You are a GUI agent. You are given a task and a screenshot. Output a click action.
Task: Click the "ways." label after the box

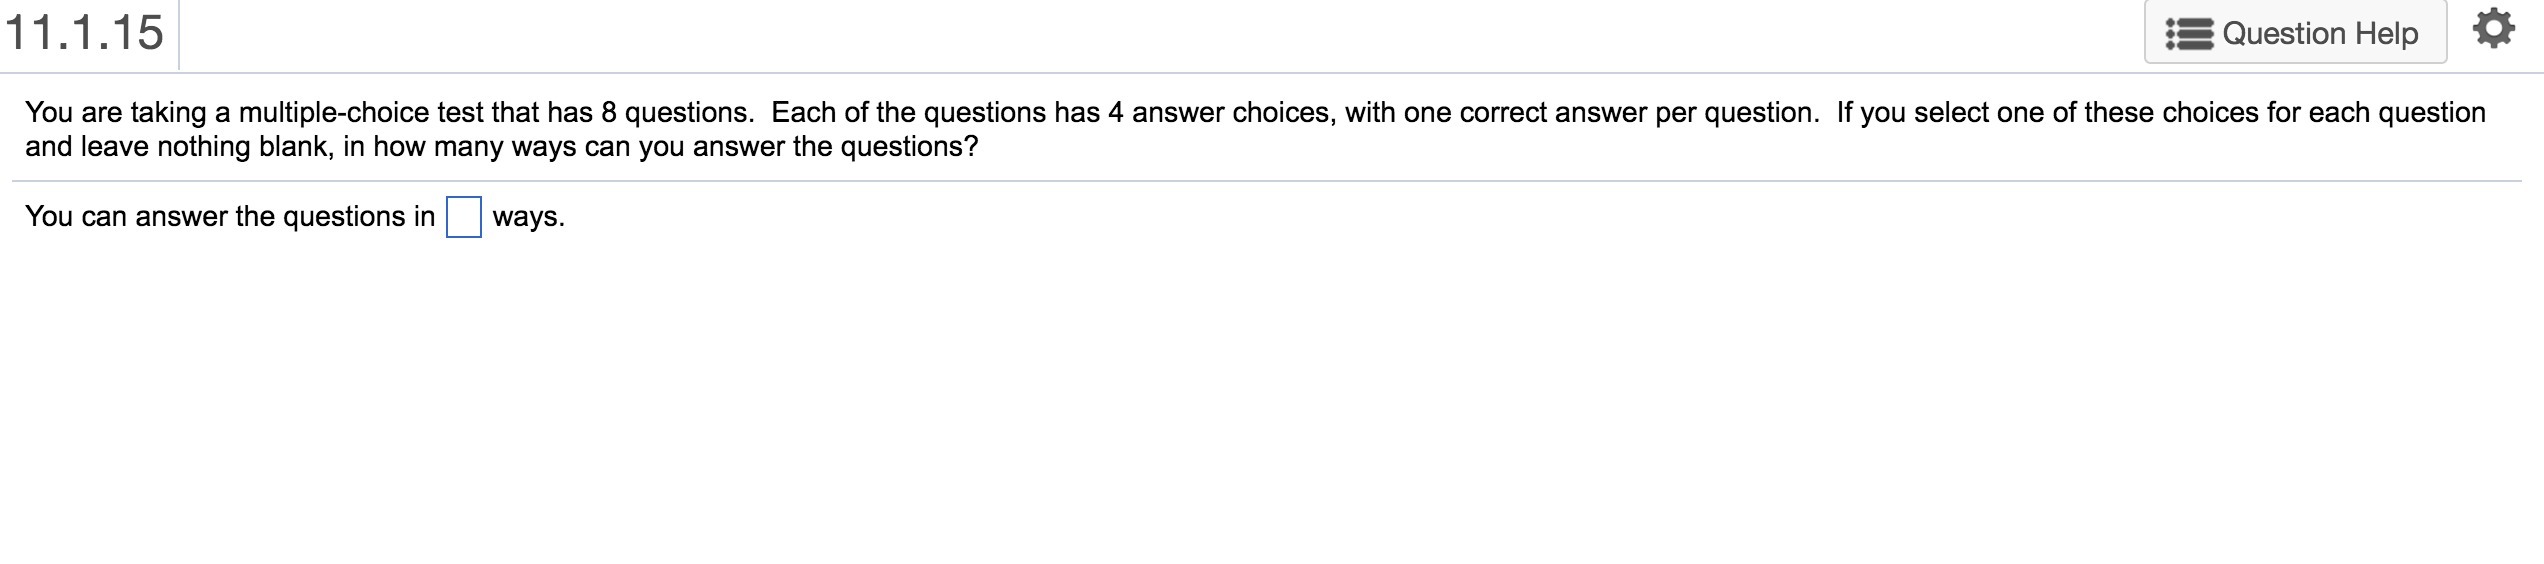528,217
